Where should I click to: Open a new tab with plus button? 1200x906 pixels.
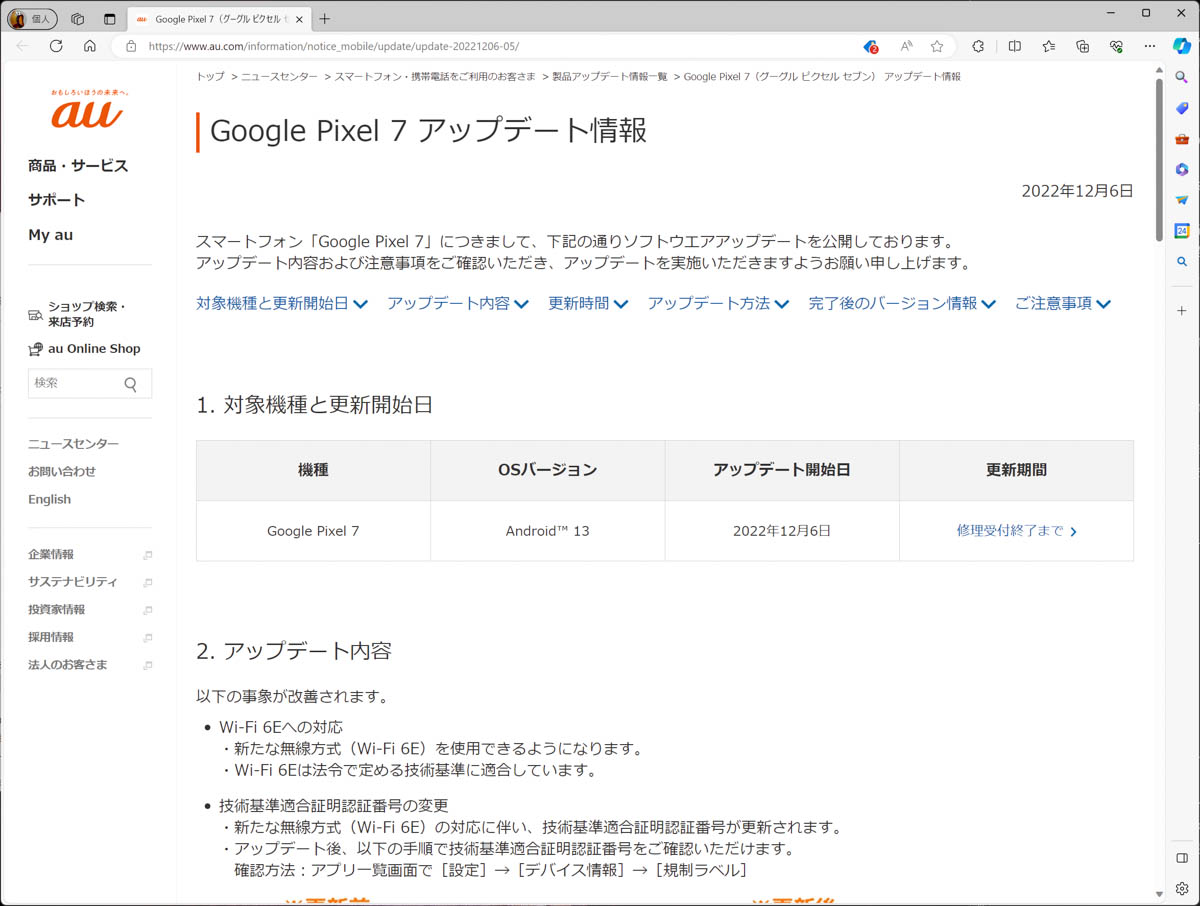point(325,19)
